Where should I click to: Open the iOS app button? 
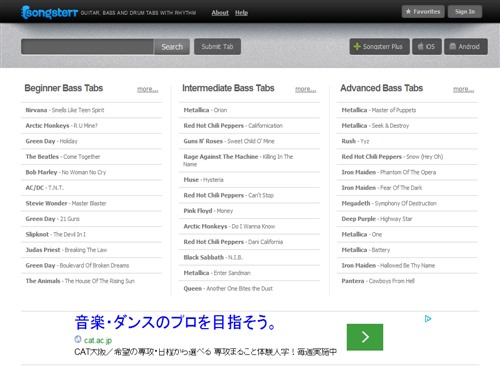427,47
